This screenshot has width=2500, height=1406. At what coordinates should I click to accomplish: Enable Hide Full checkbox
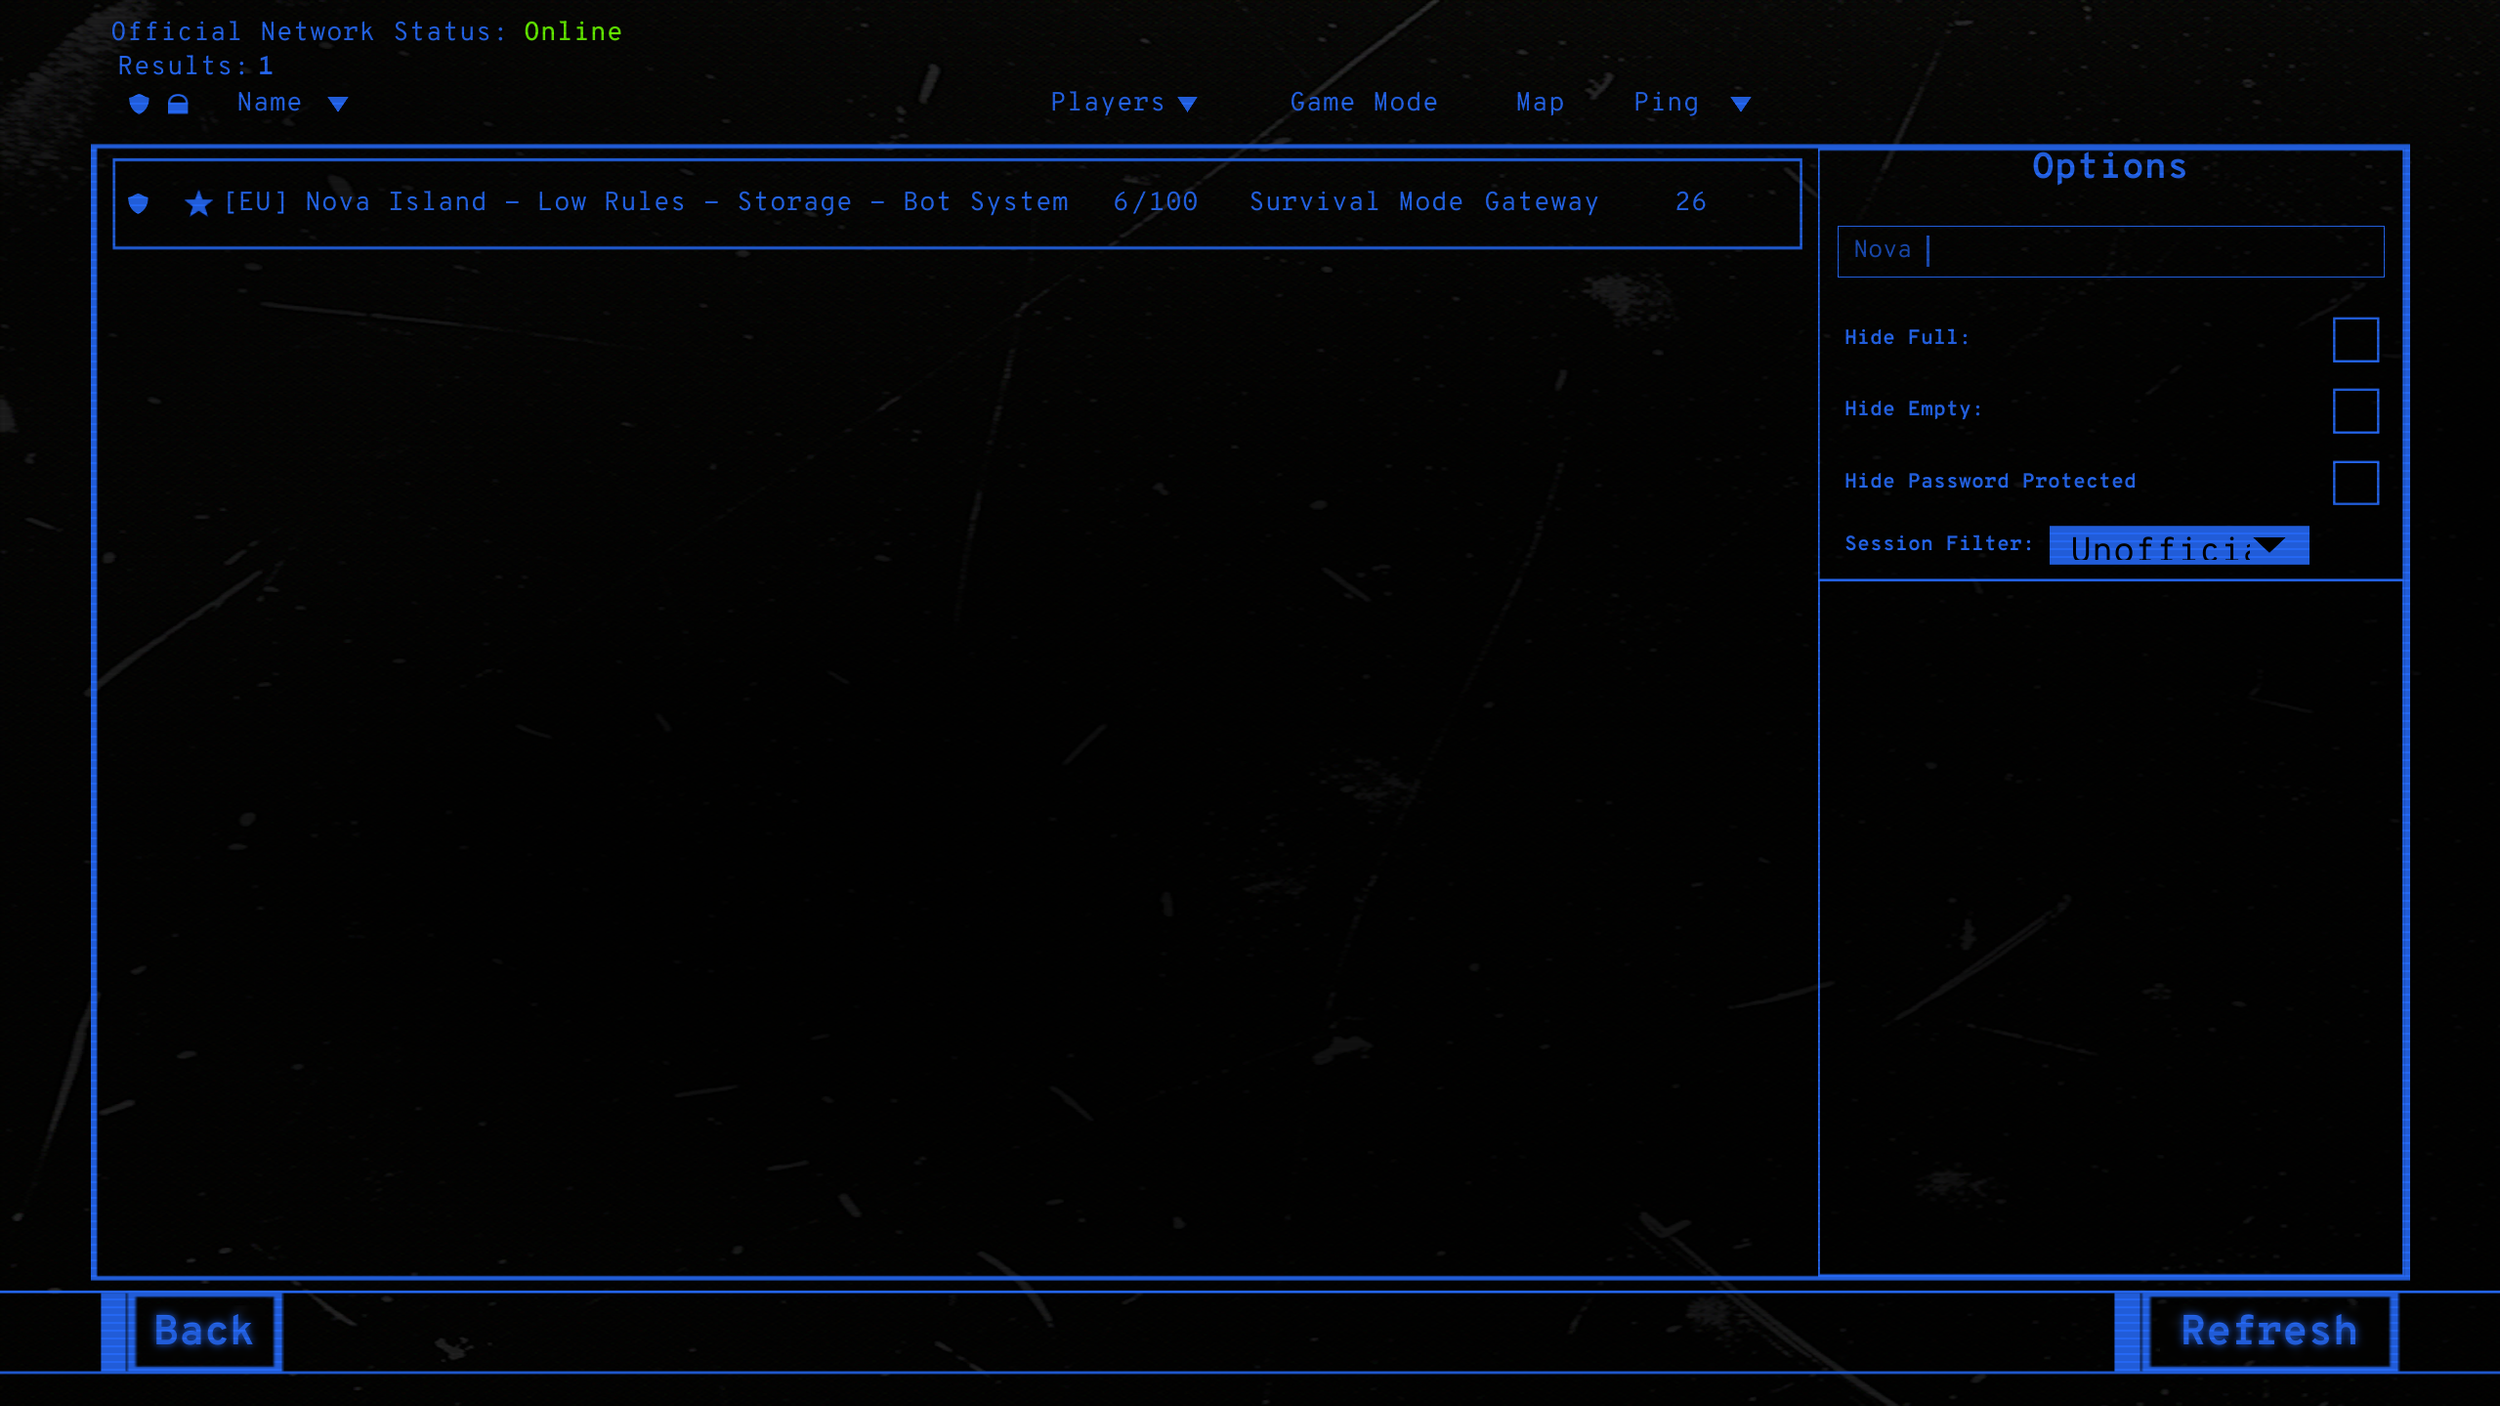point(2355,340)
